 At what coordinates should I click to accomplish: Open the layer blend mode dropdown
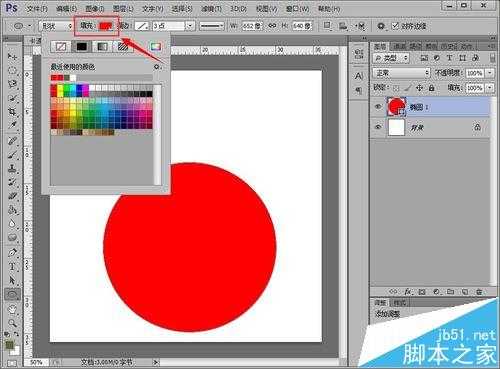click(401, 73)
